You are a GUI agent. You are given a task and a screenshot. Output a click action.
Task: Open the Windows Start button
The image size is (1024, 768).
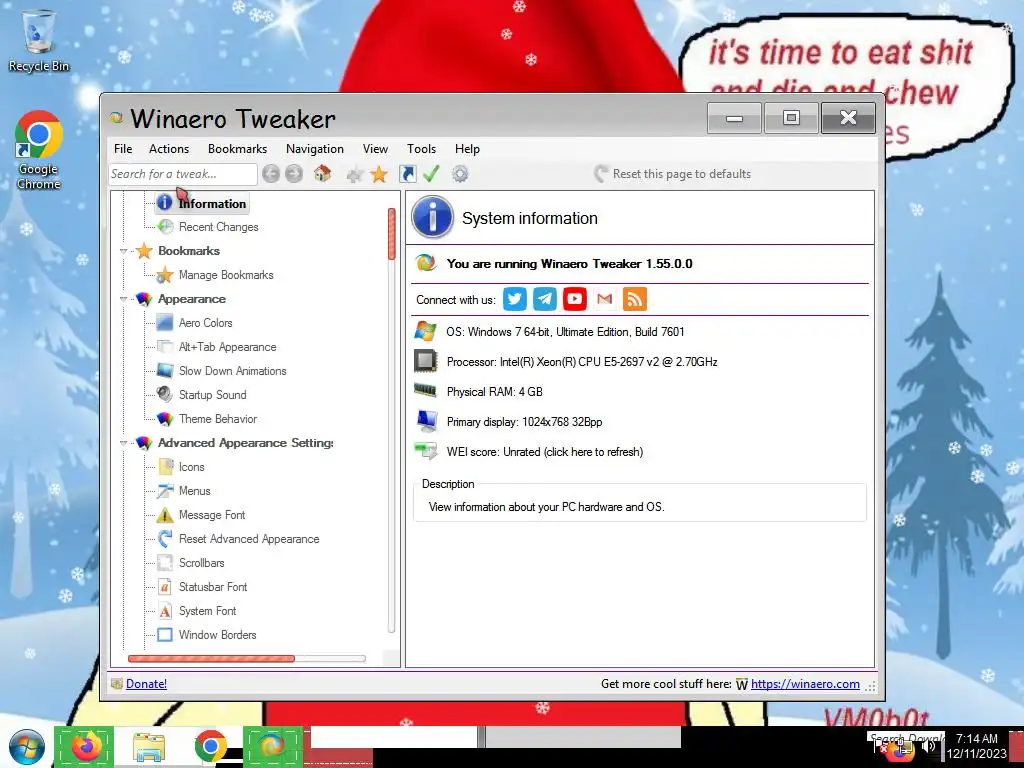pyautogui.click(x=26, y=747)
